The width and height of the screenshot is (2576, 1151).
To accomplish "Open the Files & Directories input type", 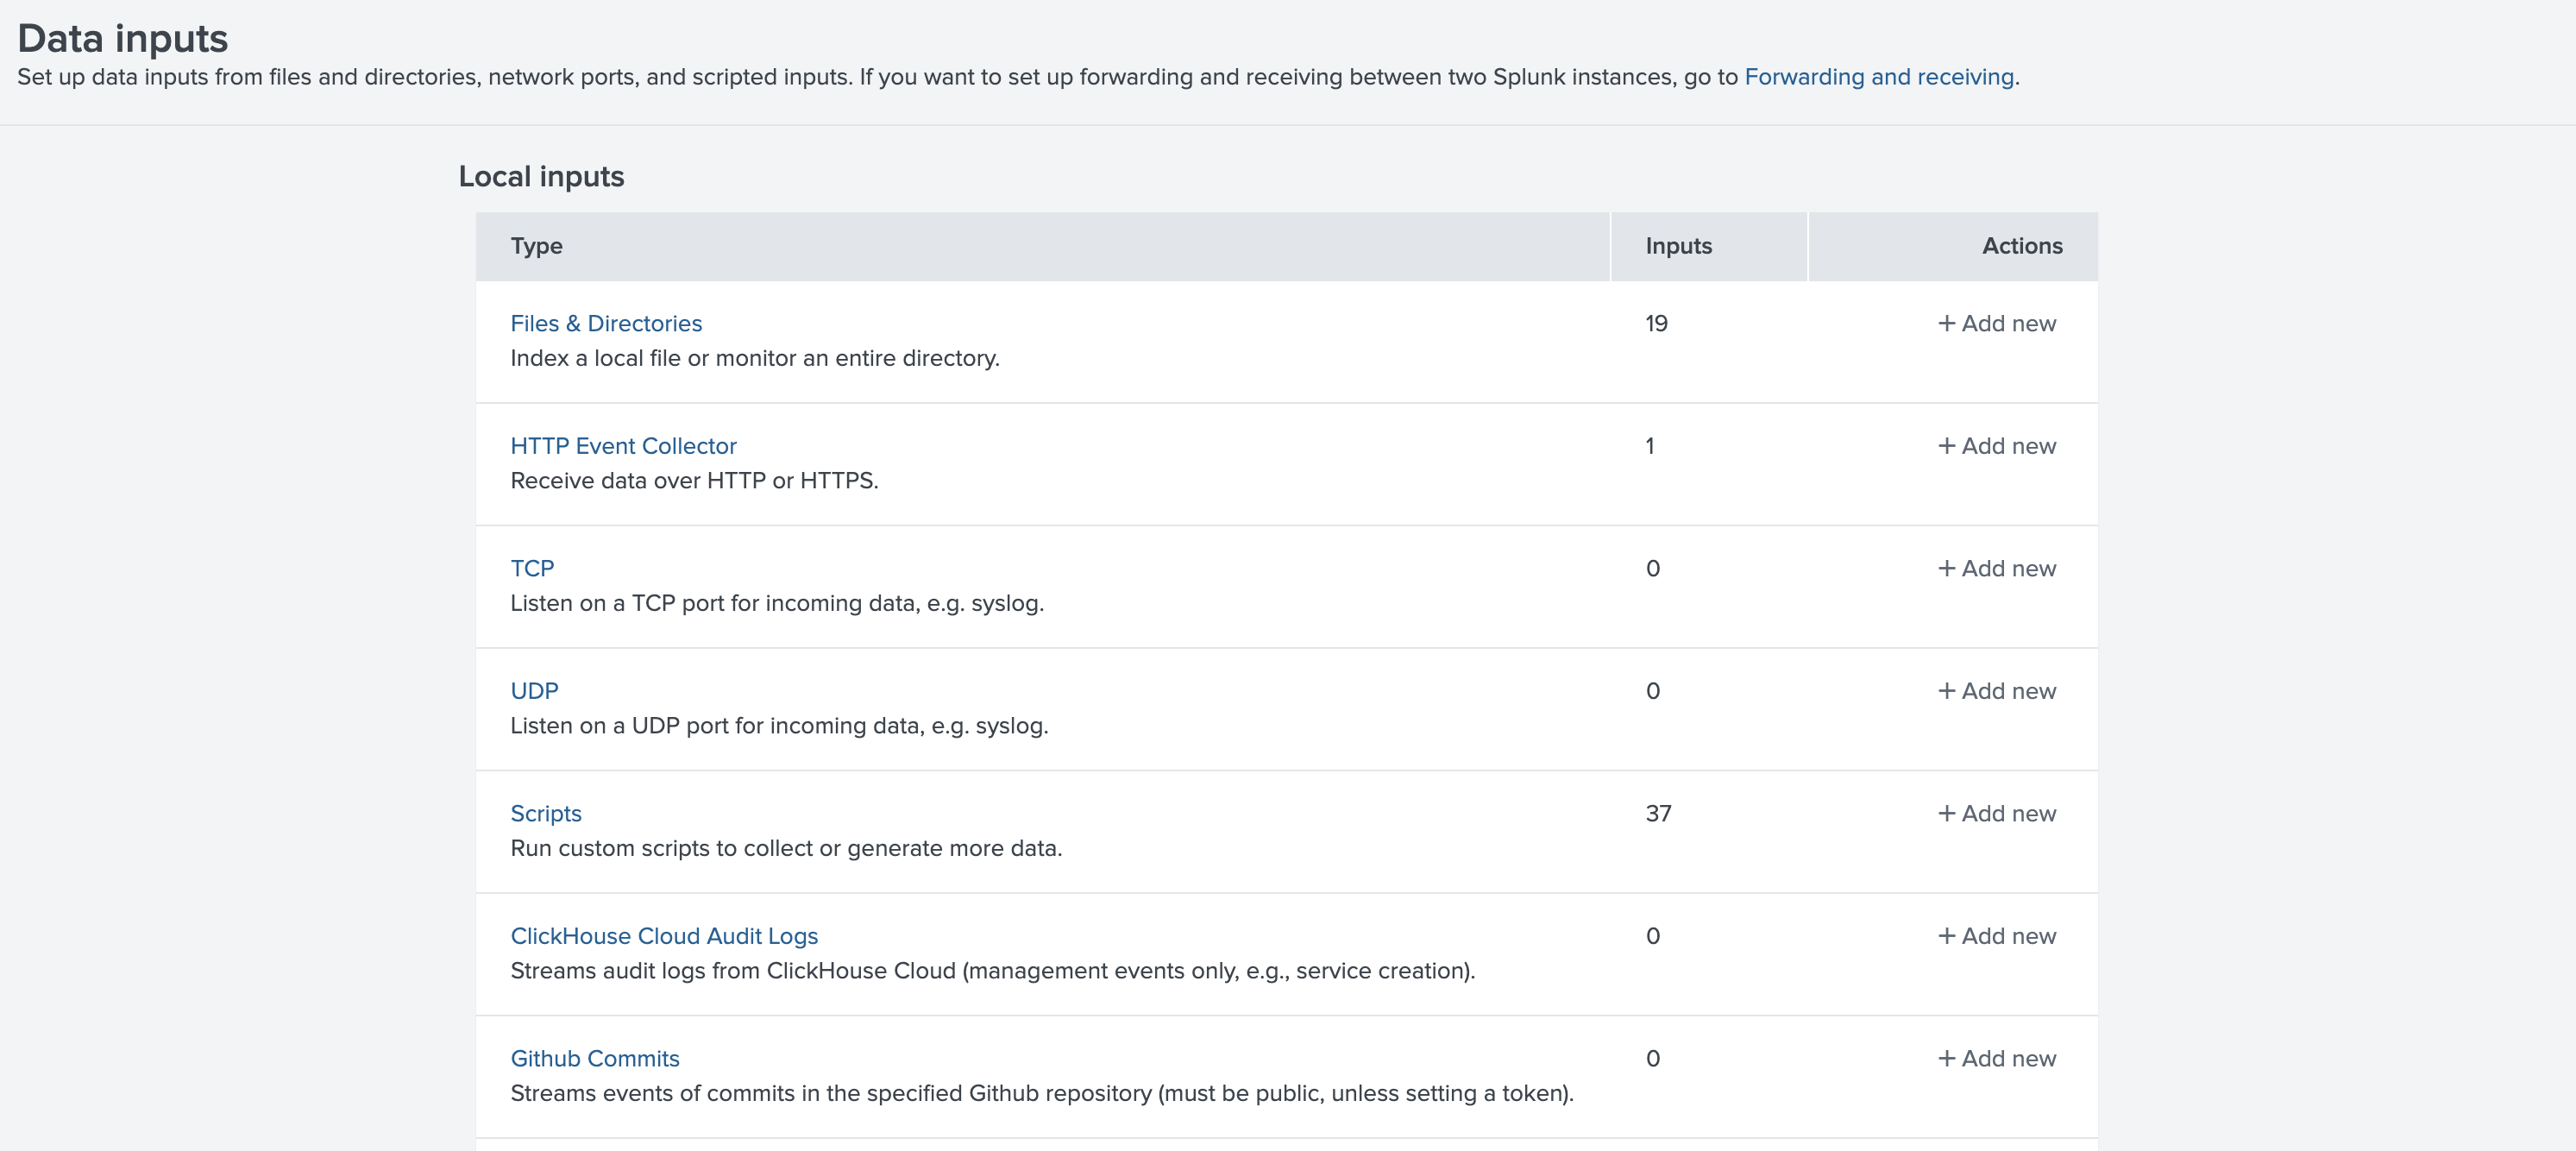I will pyautogui.click(x=606, y=323).
